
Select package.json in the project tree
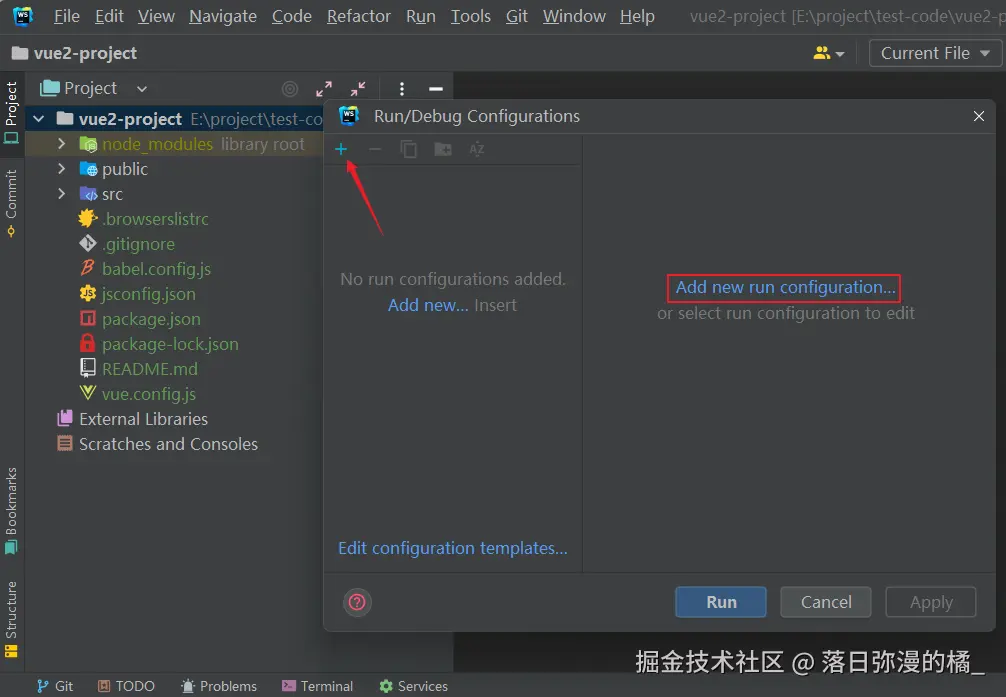(150, 318)
